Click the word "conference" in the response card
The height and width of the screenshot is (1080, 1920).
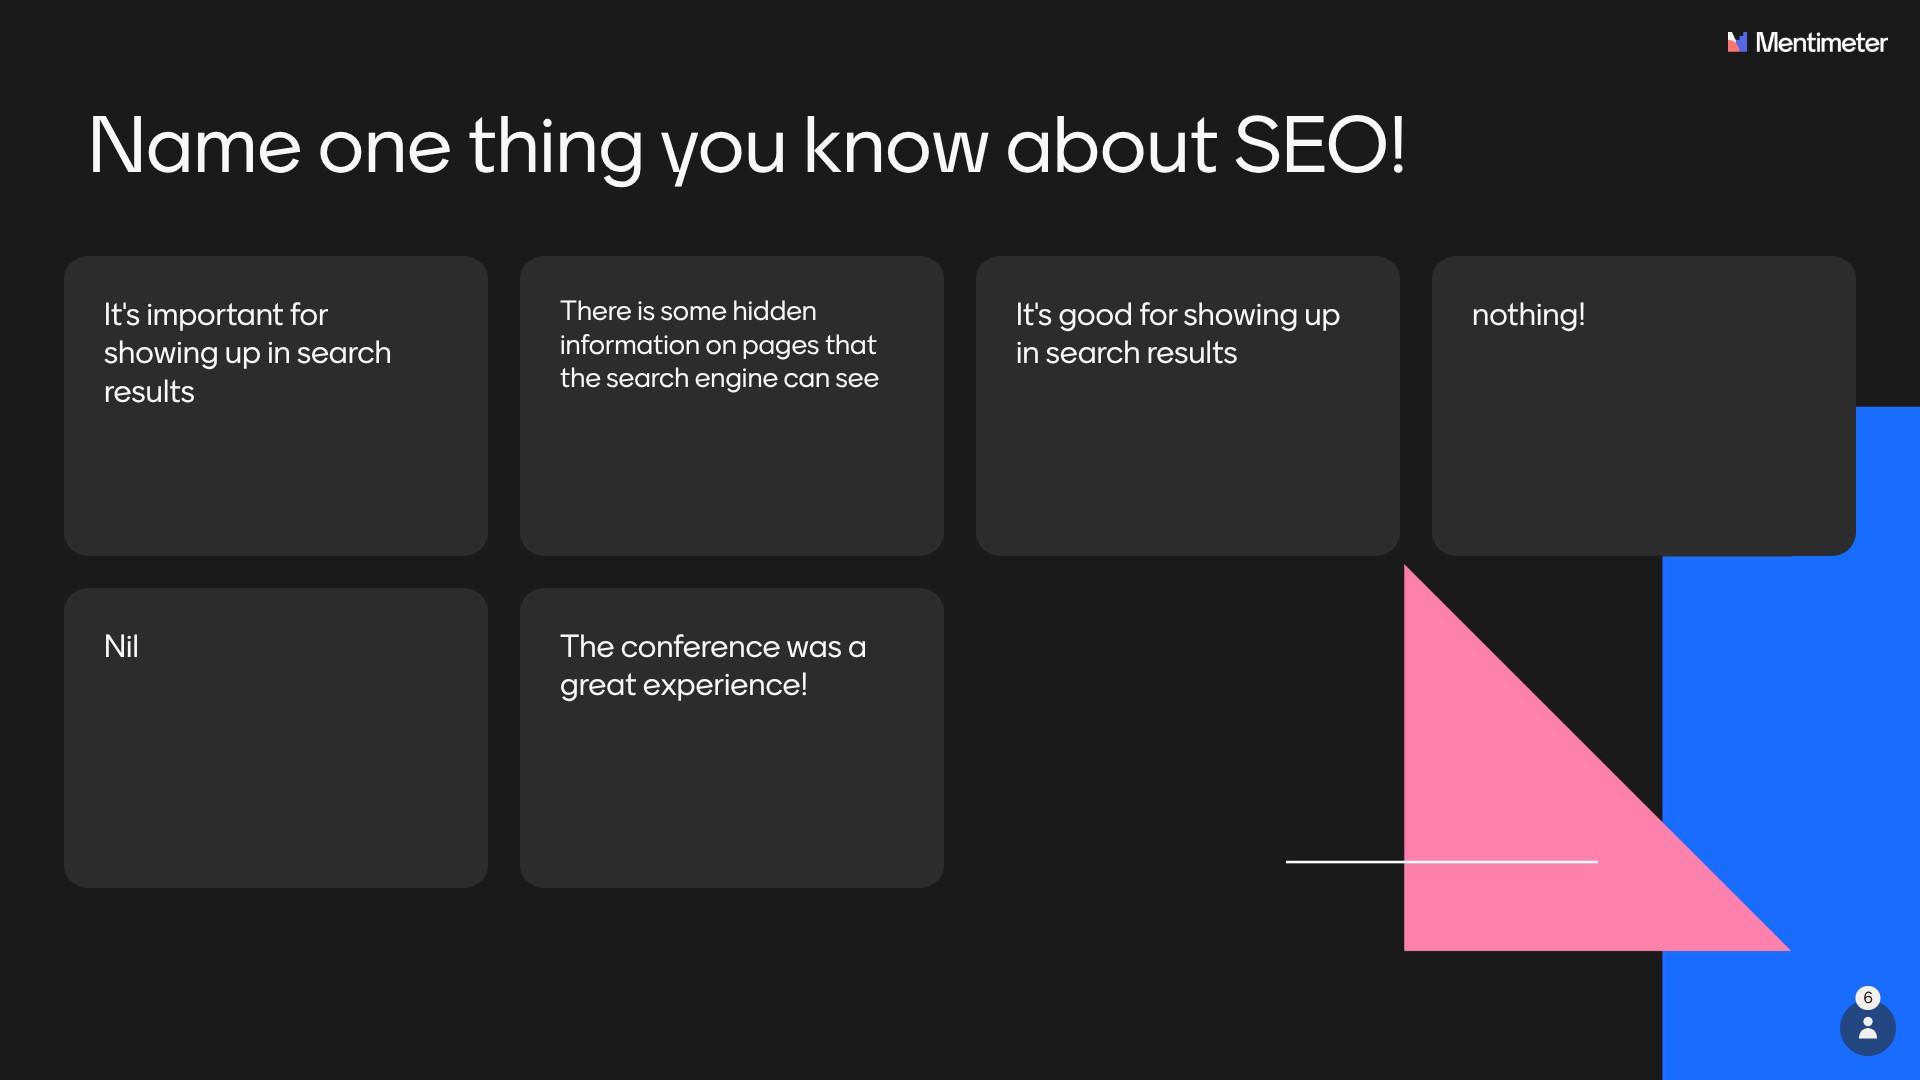(700, 647)
